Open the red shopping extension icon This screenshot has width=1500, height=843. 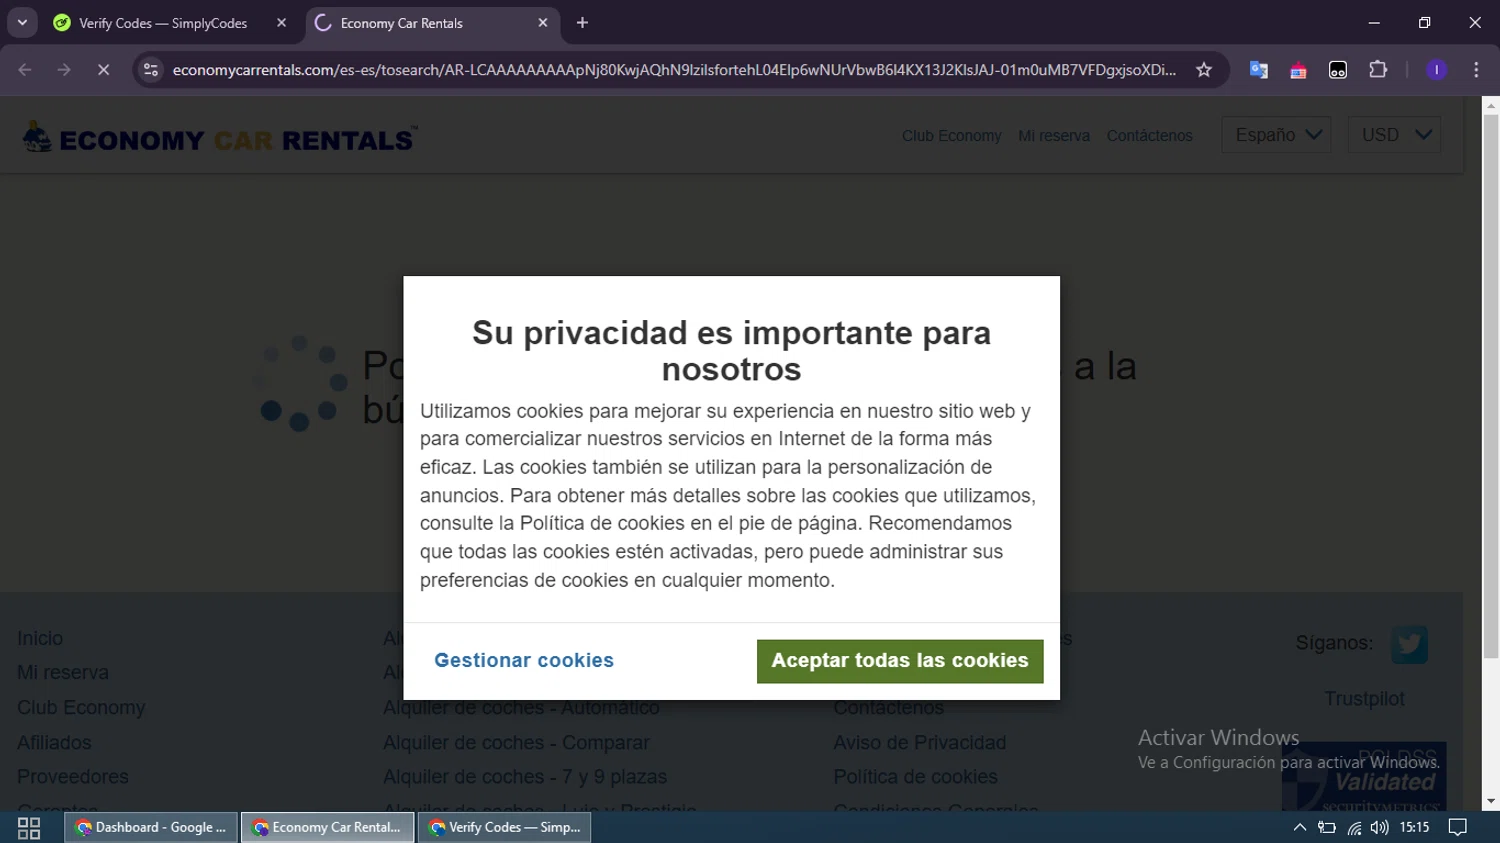[x=1298, y=70]
